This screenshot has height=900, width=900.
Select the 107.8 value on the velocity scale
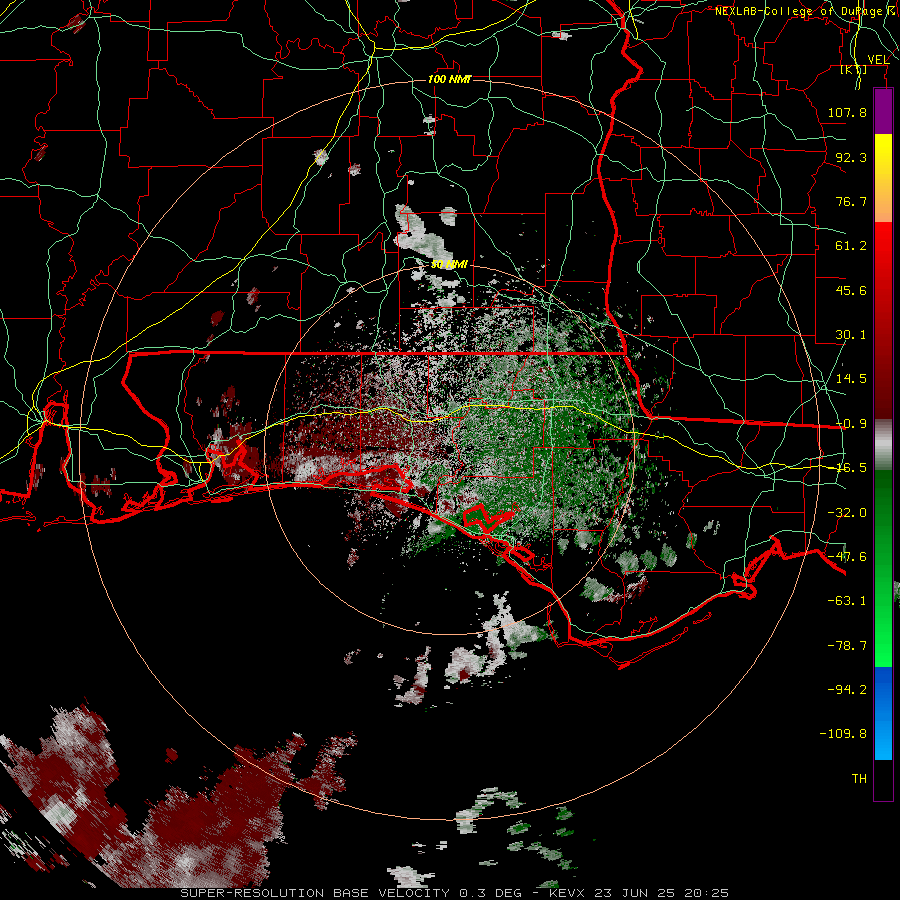click(847, 112)
